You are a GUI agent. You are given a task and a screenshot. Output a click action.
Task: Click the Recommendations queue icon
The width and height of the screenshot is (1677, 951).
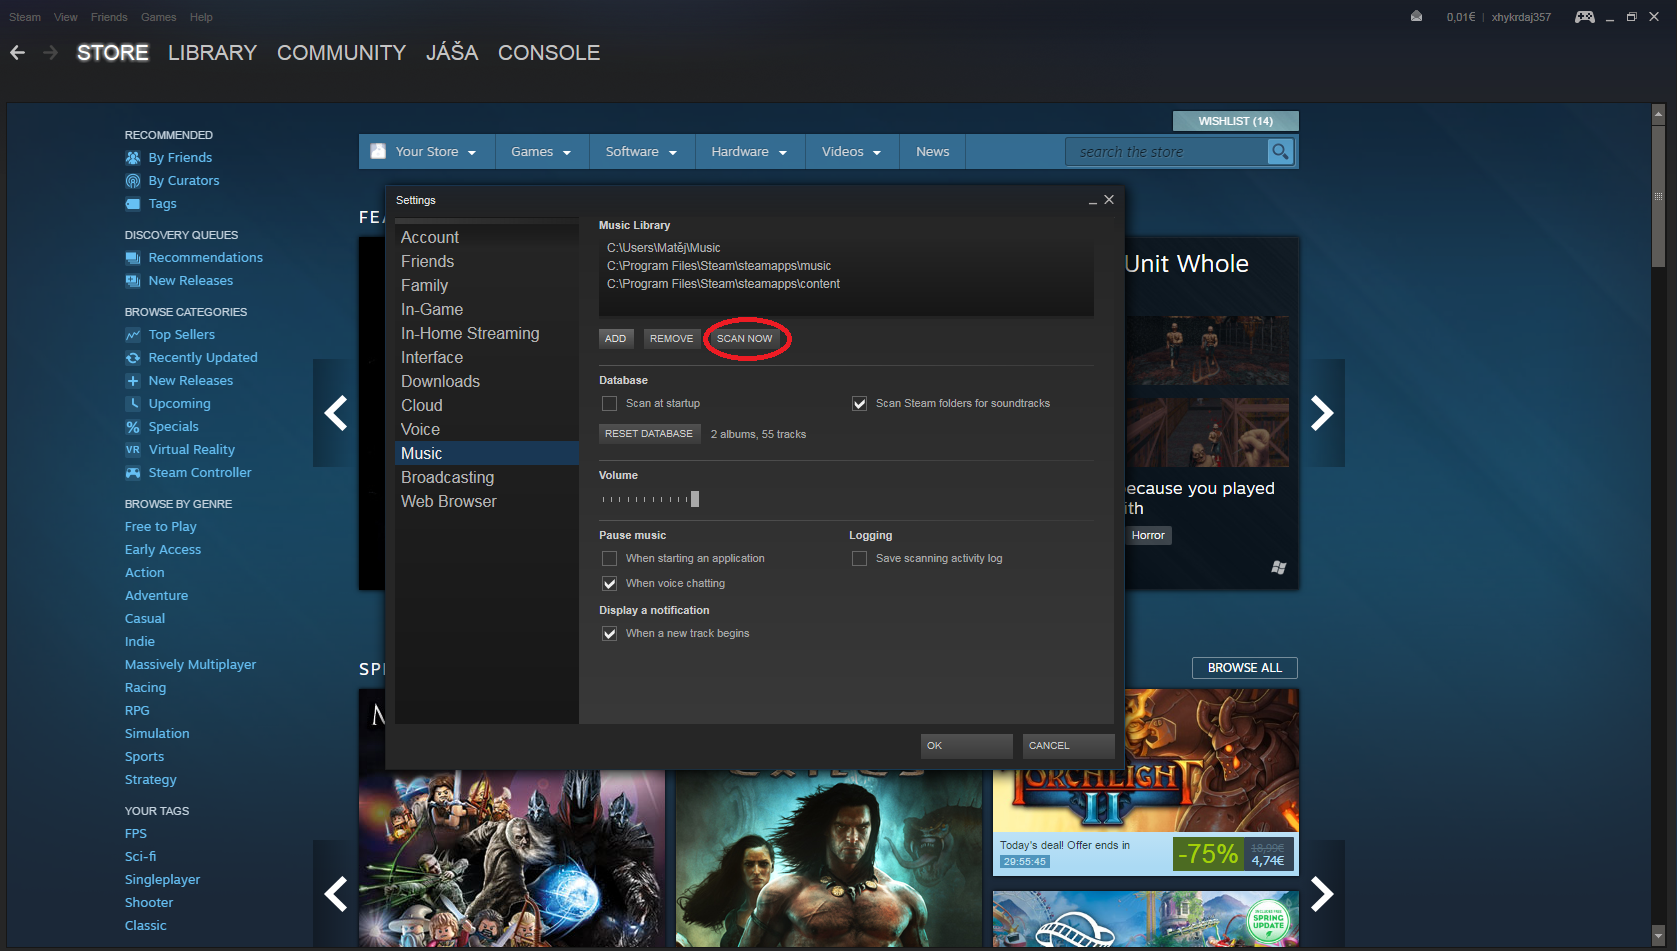pos(133,258)
